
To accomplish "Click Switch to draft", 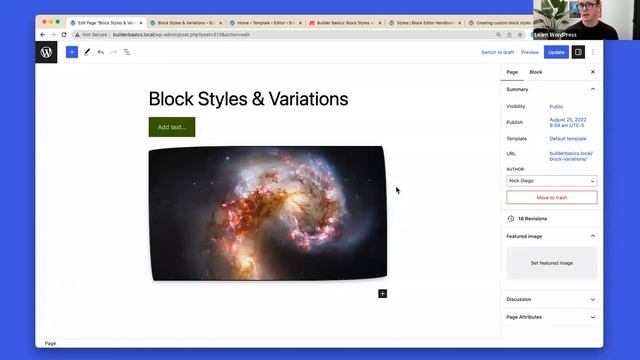I will 497,52.
